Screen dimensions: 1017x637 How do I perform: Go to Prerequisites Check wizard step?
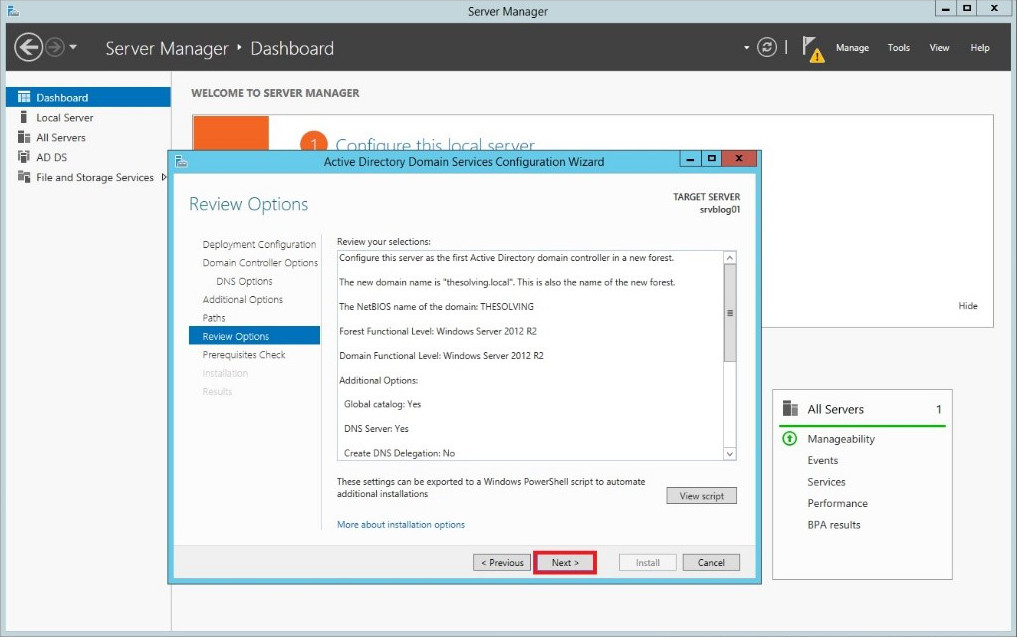pos(244,355)
